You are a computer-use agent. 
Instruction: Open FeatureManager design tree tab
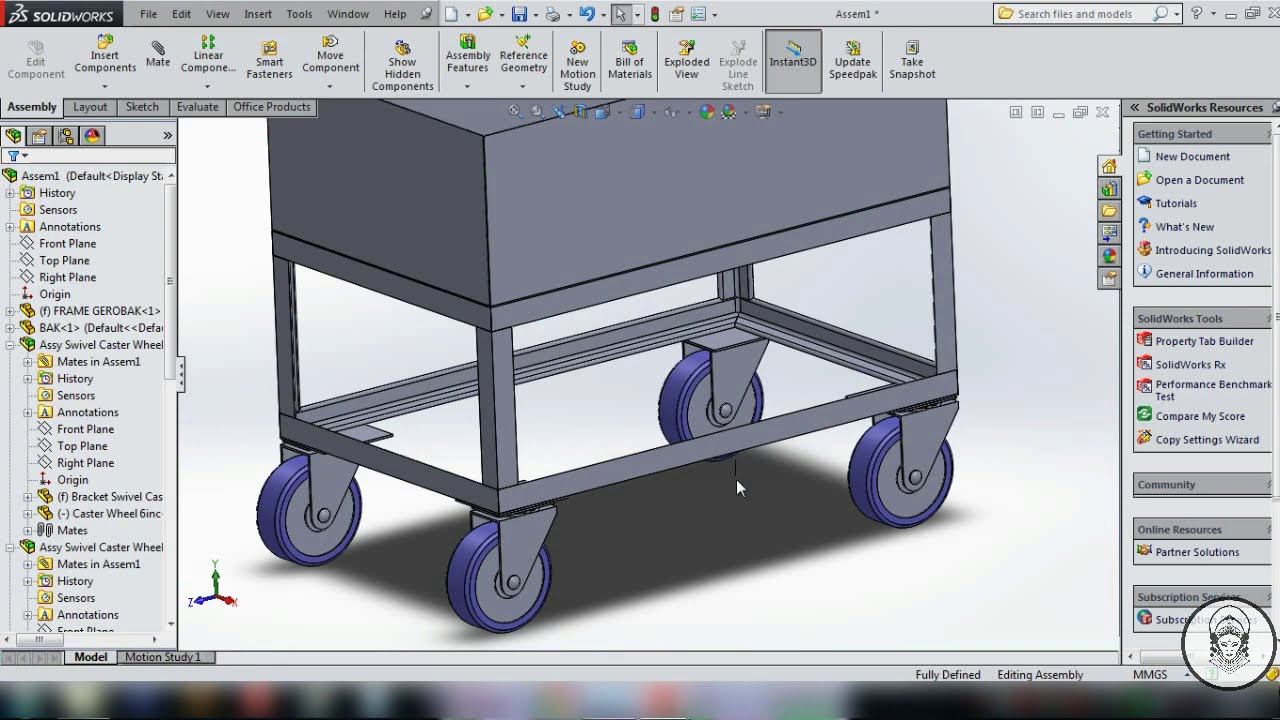[13, 136]
